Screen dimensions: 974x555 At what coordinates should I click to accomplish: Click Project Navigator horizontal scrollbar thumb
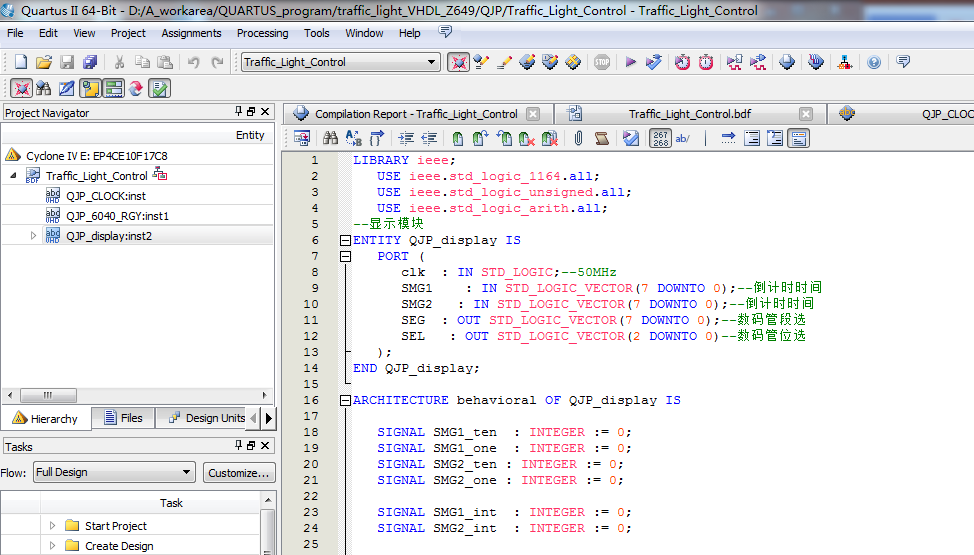(x=48, y=395)
